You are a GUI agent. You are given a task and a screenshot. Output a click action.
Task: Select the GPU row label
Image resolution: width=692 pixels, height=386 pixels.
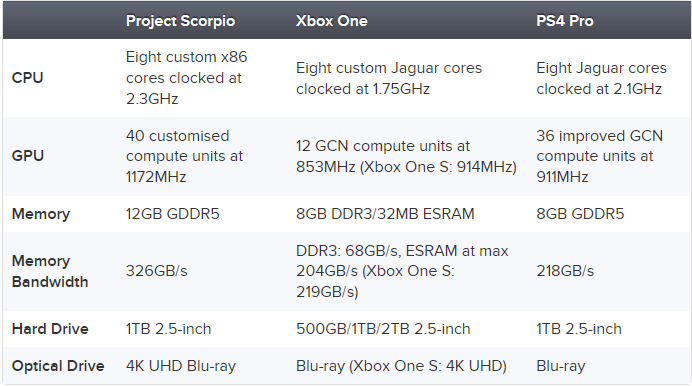[28, 156]
